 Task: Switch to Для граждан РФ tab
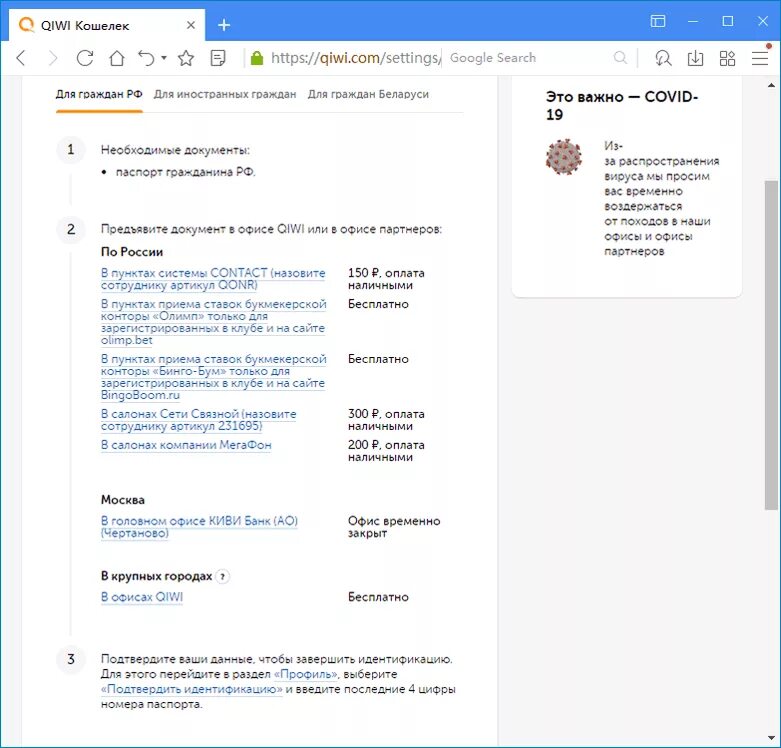coord(99,94)
